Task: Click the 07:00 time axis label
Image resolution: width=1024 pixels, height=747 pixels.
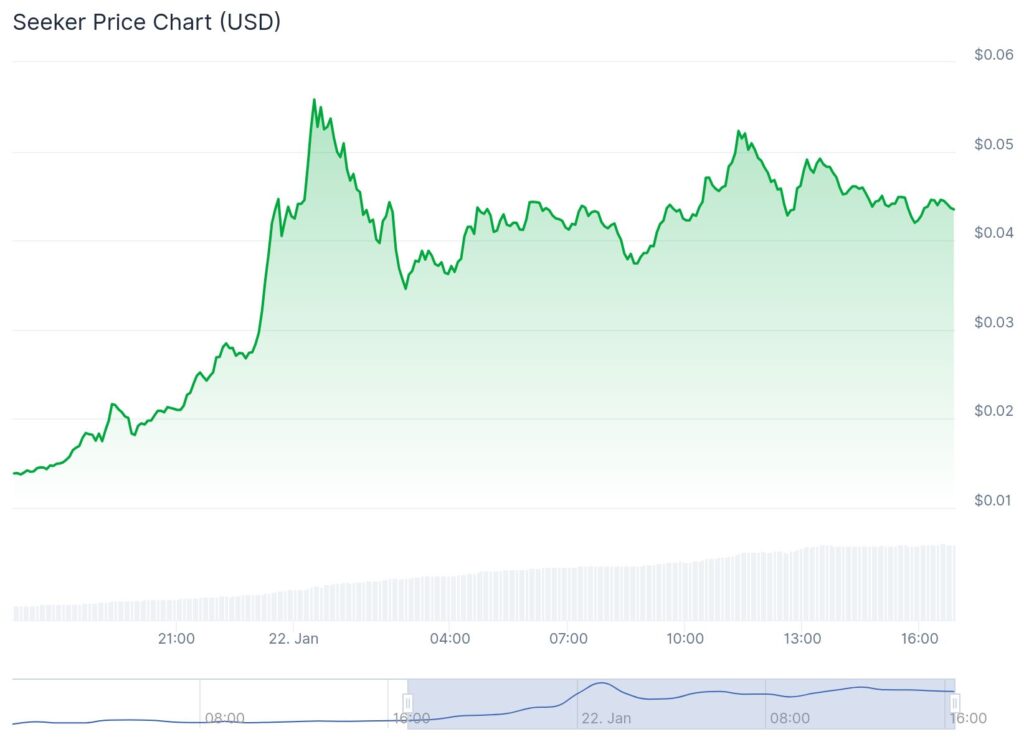Action: pos(567,639)
